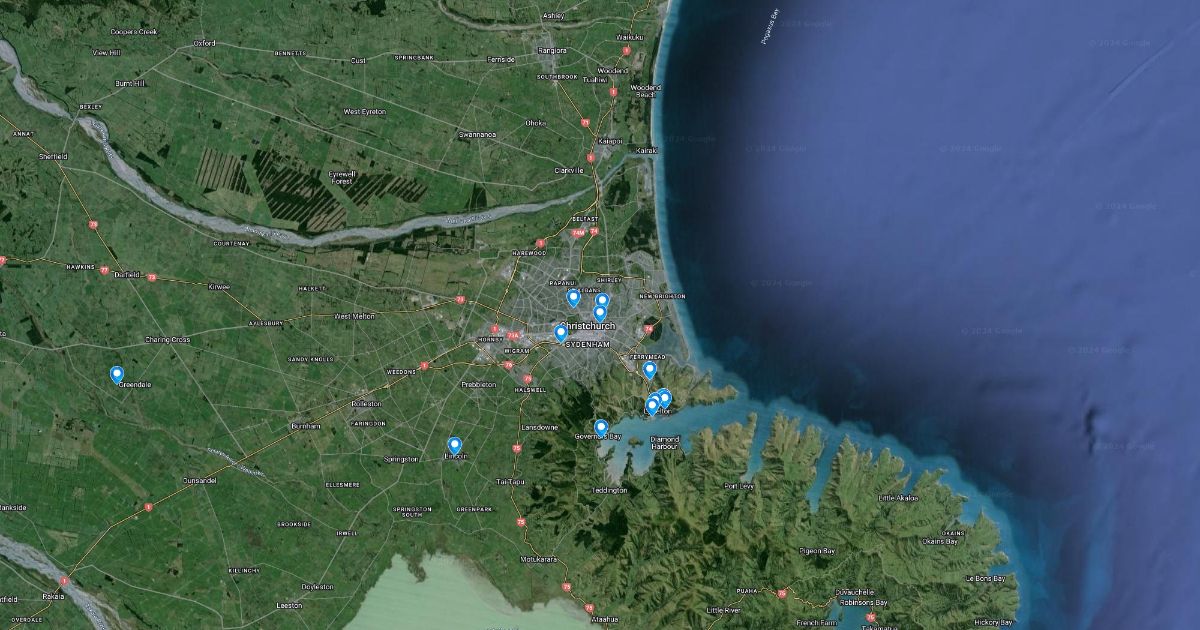Click the Darfield label
This screenshot has width=1200, height=630.
coord(126,274)
